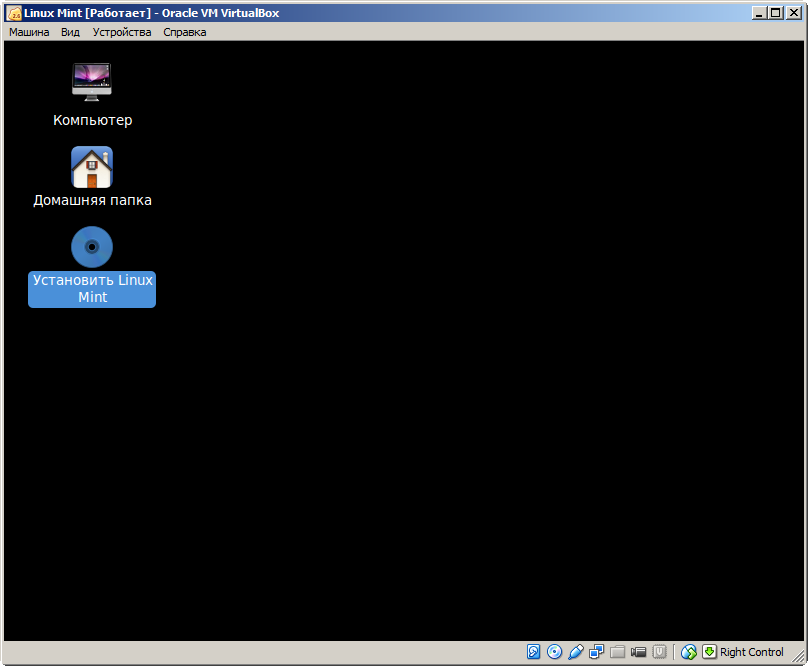Screen dimensions: 808x666
Task: Click the 'Right Control' host key text
Action: 751,652
